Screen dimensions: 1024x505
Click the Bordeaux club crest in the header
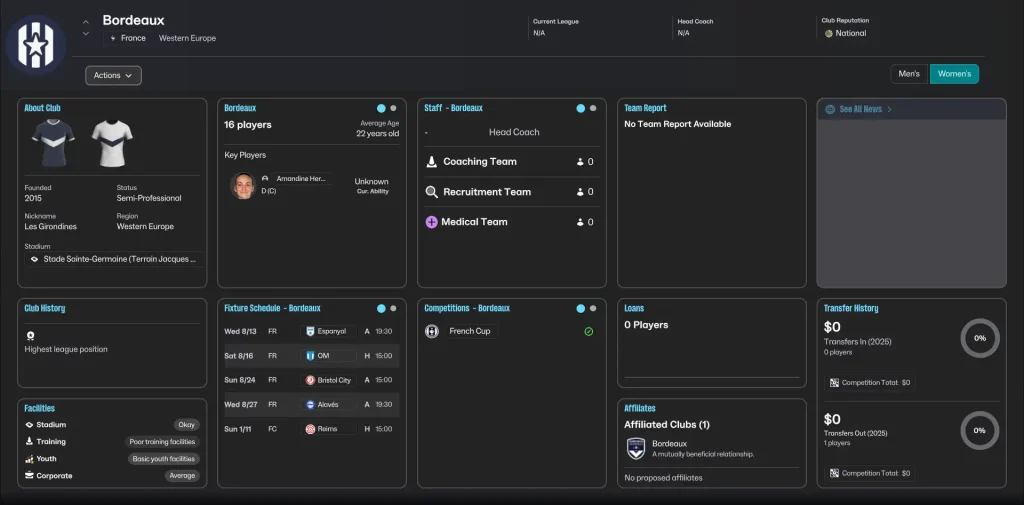click(x=36, y=44)
